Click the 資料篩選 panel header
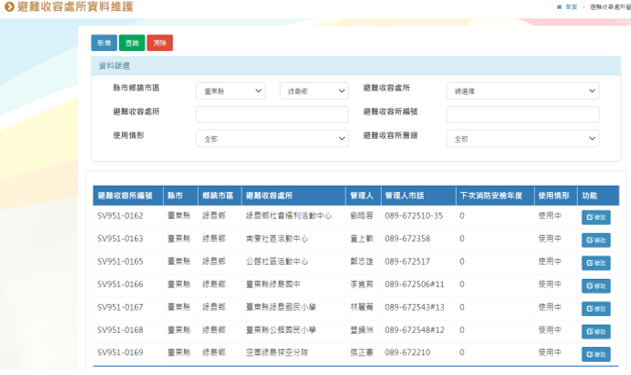 [x=356, y=66]
